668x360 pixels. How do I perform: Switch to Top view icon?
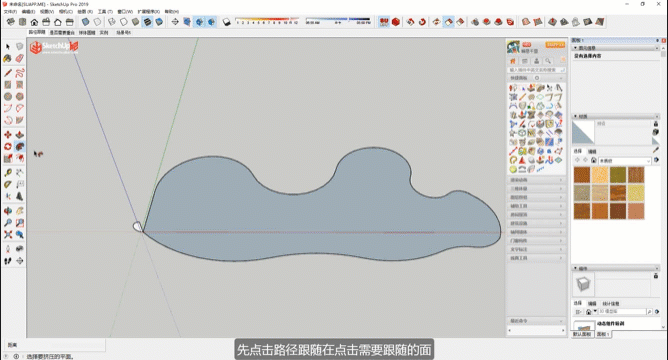click(23, 22)
